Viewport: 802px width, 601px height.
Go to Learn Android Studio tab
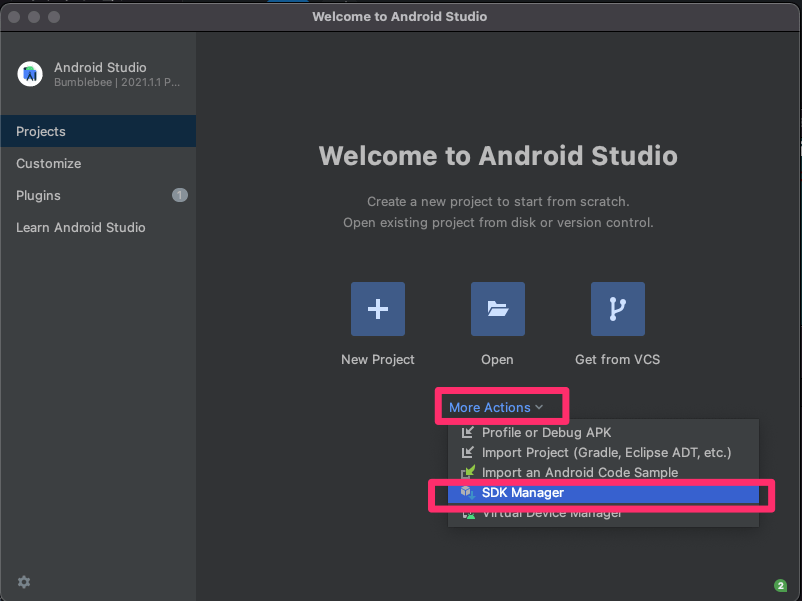point(98,228)
